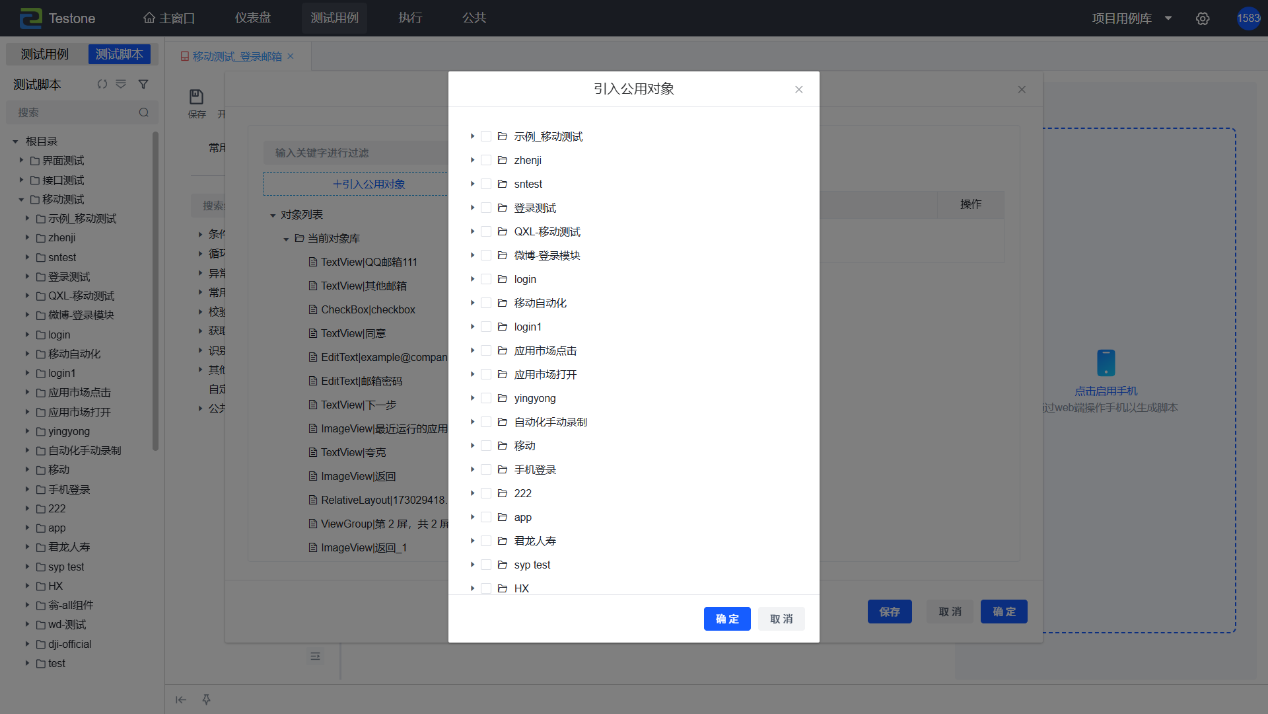Click the Testone logo in the header

[x=59, y=18]
